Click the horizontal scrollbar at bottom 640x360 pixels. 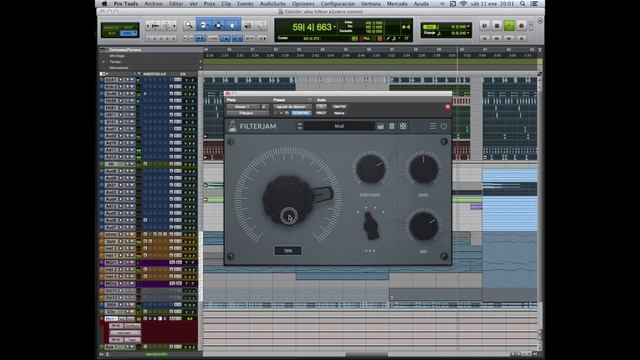point(367,354)
